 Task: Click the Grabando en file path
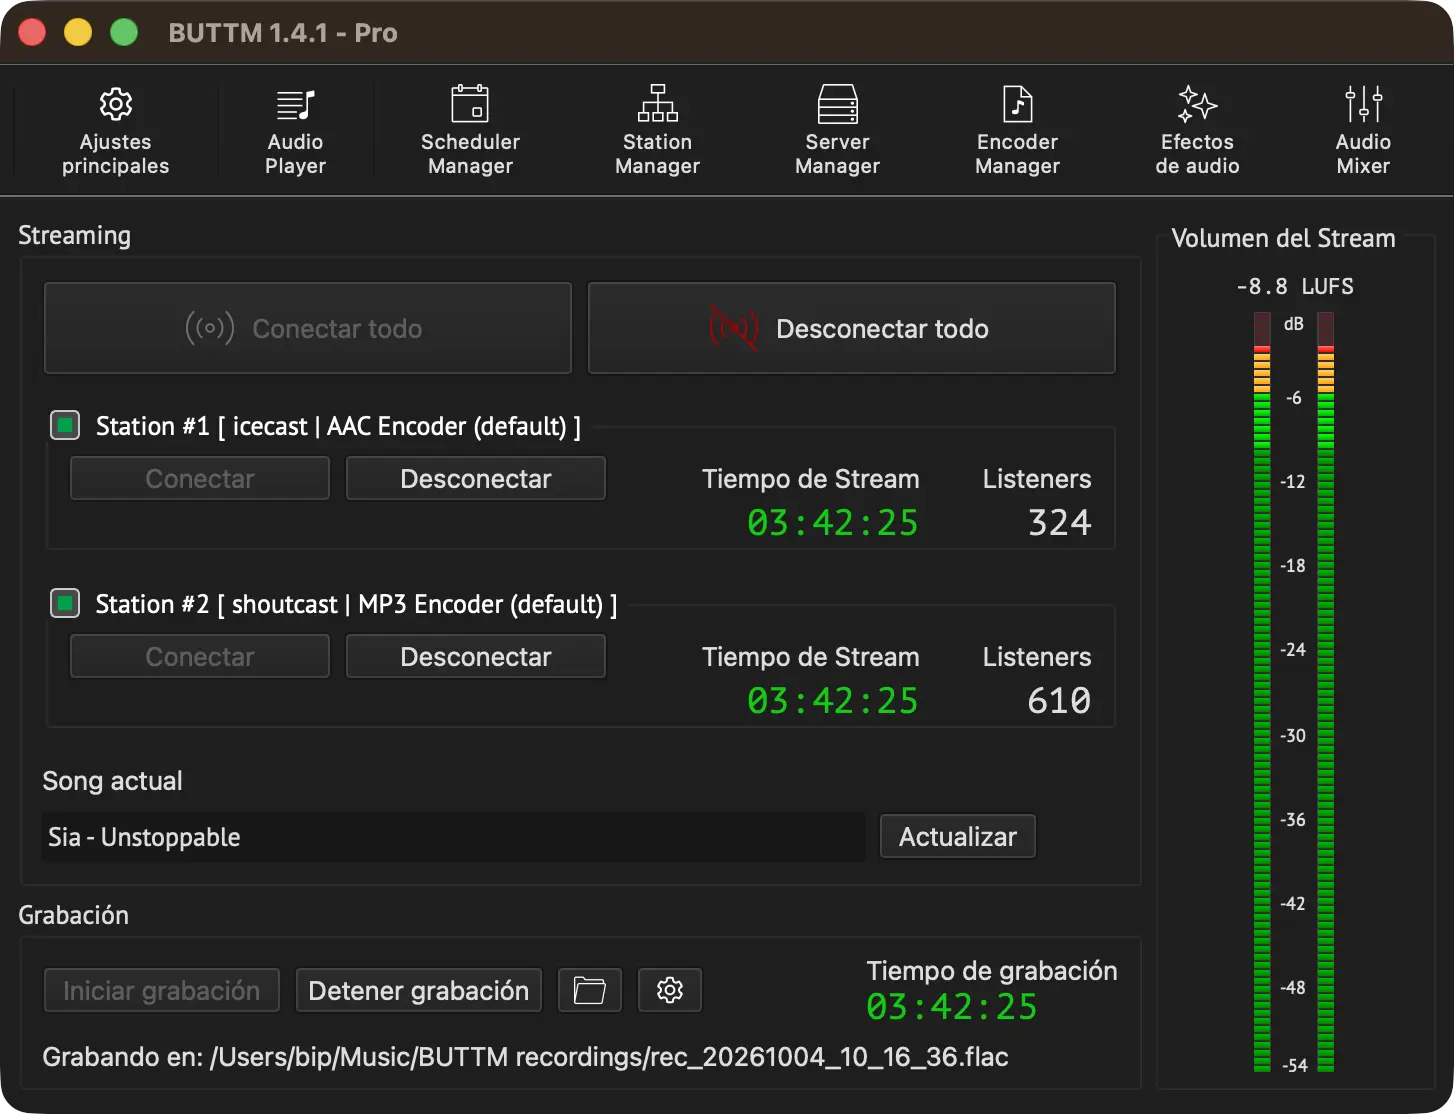pos(525,1057)
